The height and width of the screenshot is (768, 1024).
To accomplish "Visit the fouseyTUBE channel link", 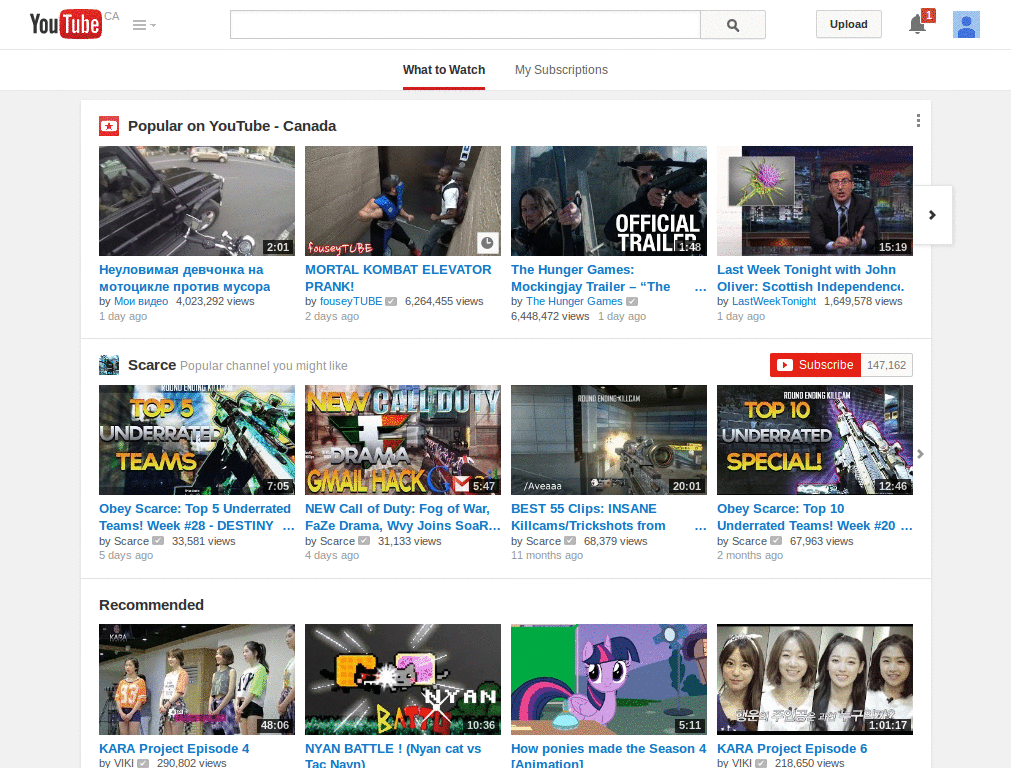I will point(351,302).
